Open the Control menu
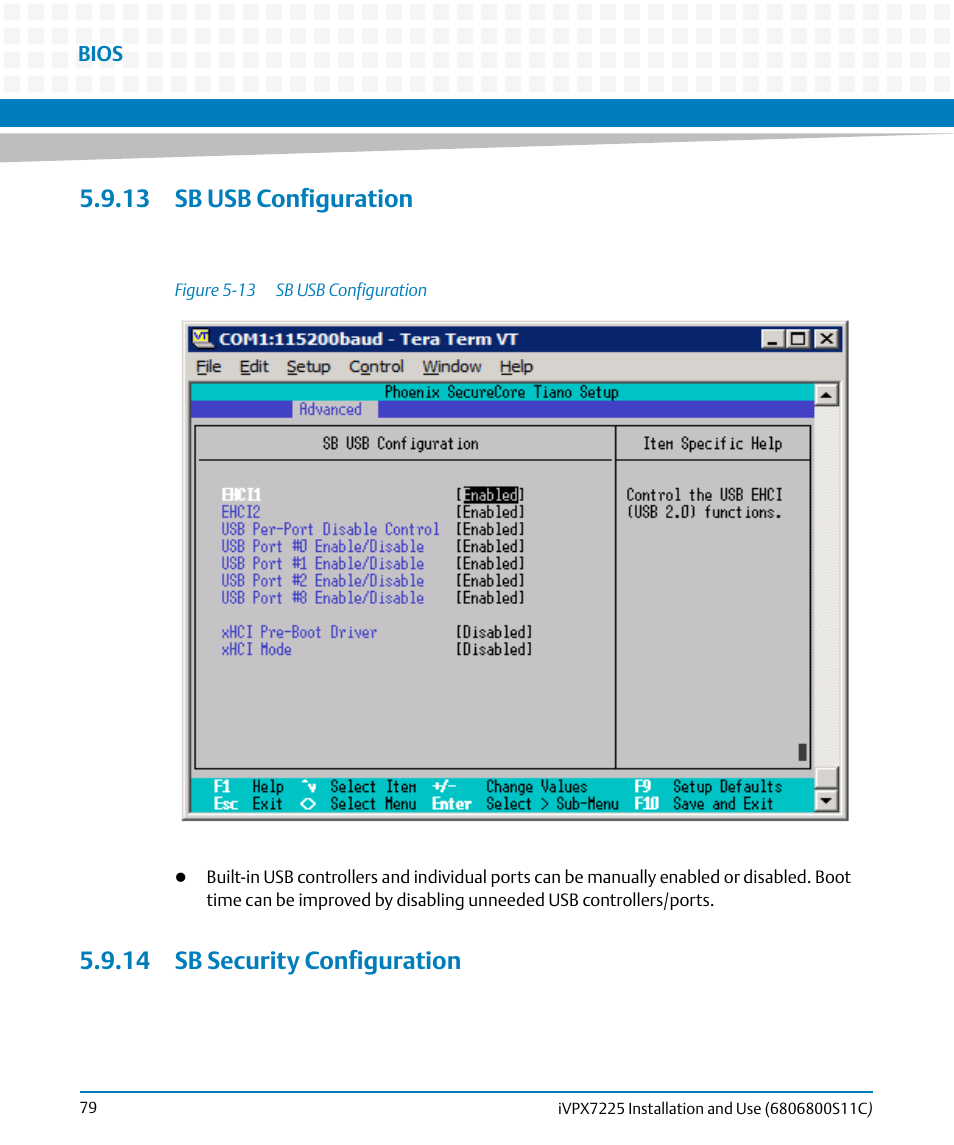 tap(376, 367)
